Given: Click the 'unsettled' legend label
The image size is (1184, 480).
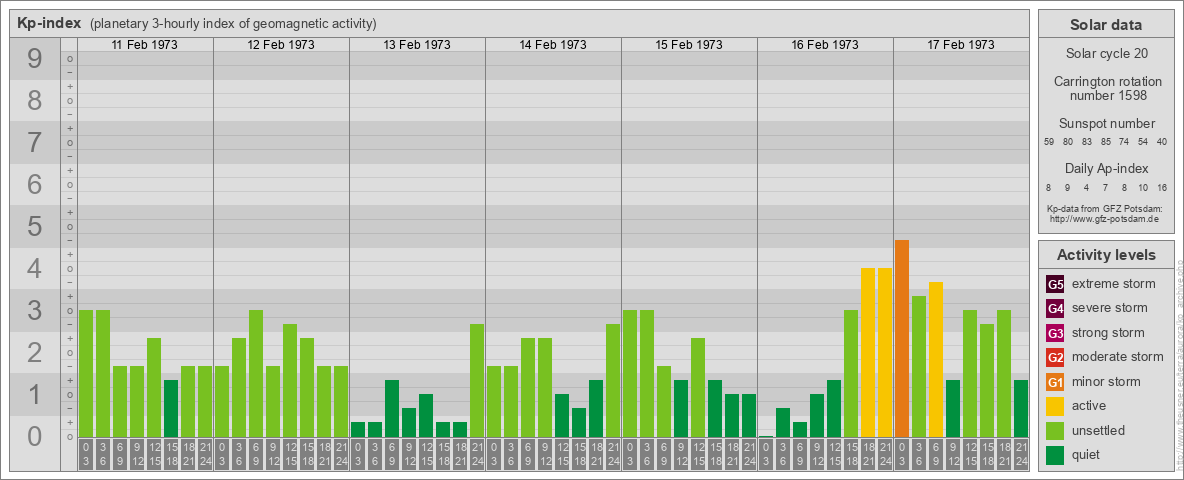Looking at the screenshot, I should pos(1099,430).
